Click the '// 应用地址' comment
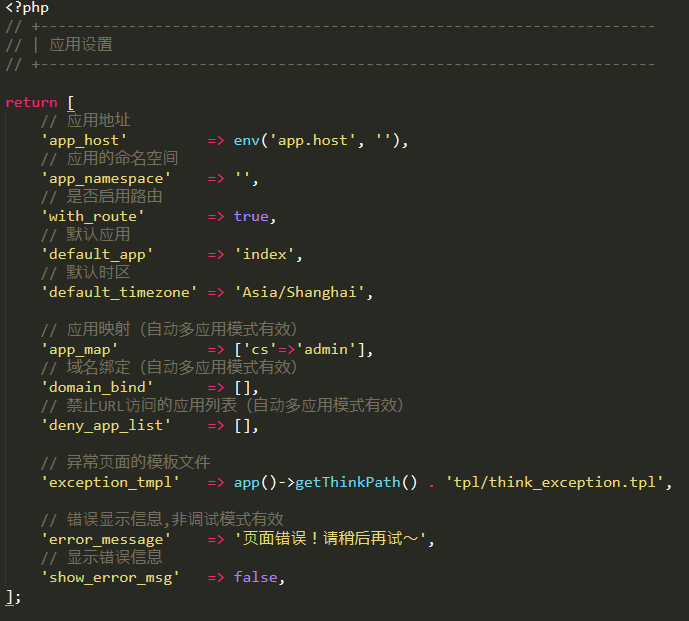Image resolution: width=689 pixels, height=621 pixels. pos(85,120)
